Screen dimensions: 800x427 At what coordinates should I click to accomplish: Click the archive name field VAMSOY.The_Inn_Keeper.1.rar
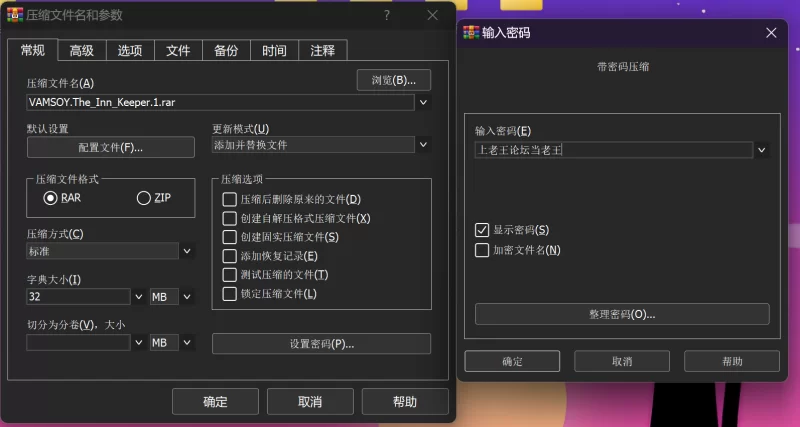click(x=220, y=103)
